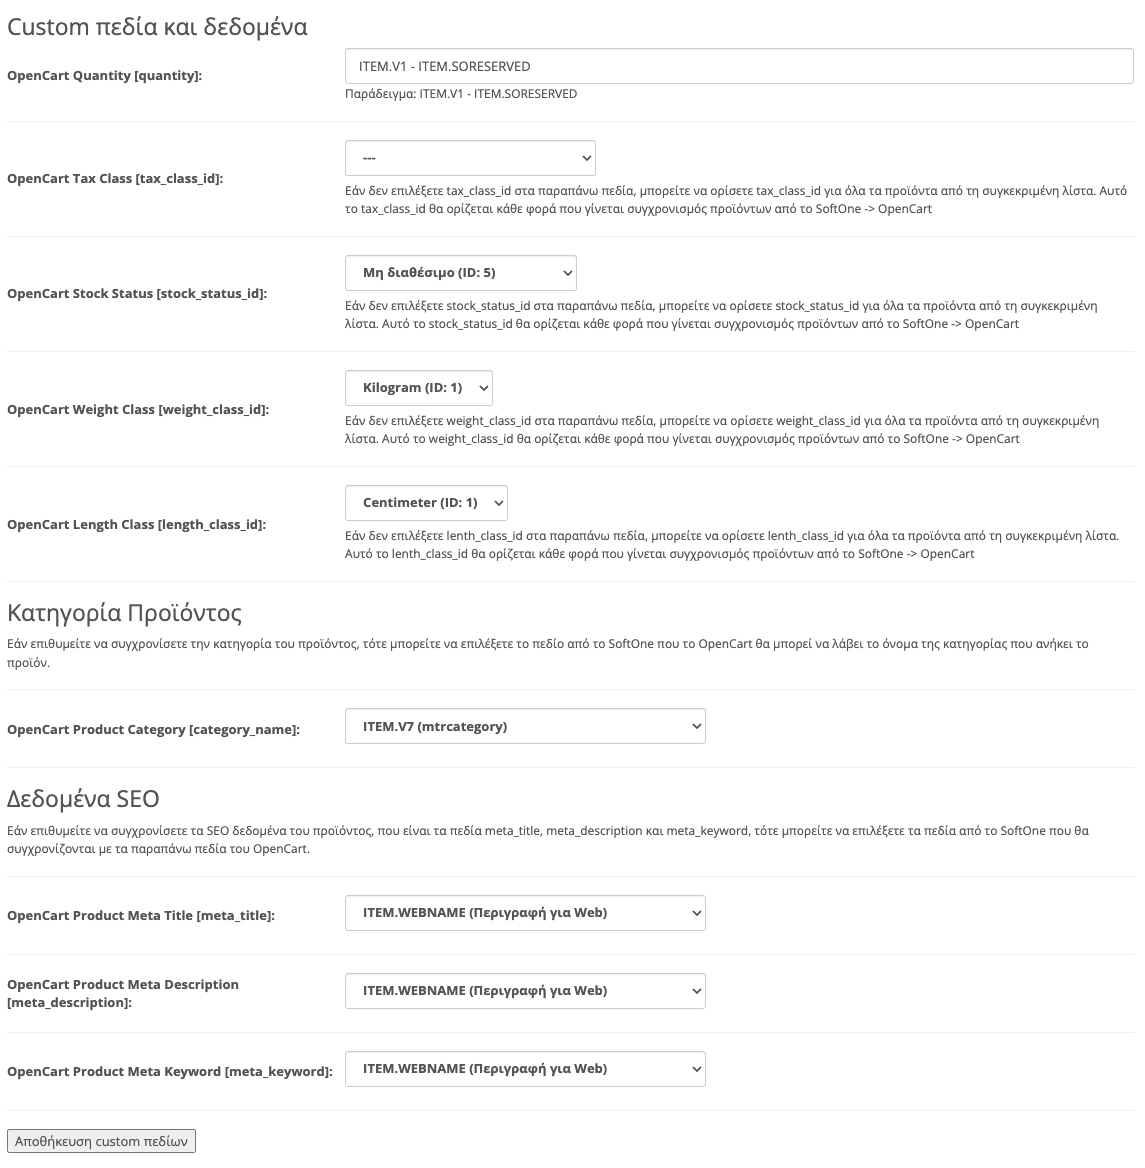Click the Παράδειγμα: ITEM.V1 - ITEM.SORESERVED hint text
The height and width of the screenshot is (1168, 1145).
pos(461,94)
